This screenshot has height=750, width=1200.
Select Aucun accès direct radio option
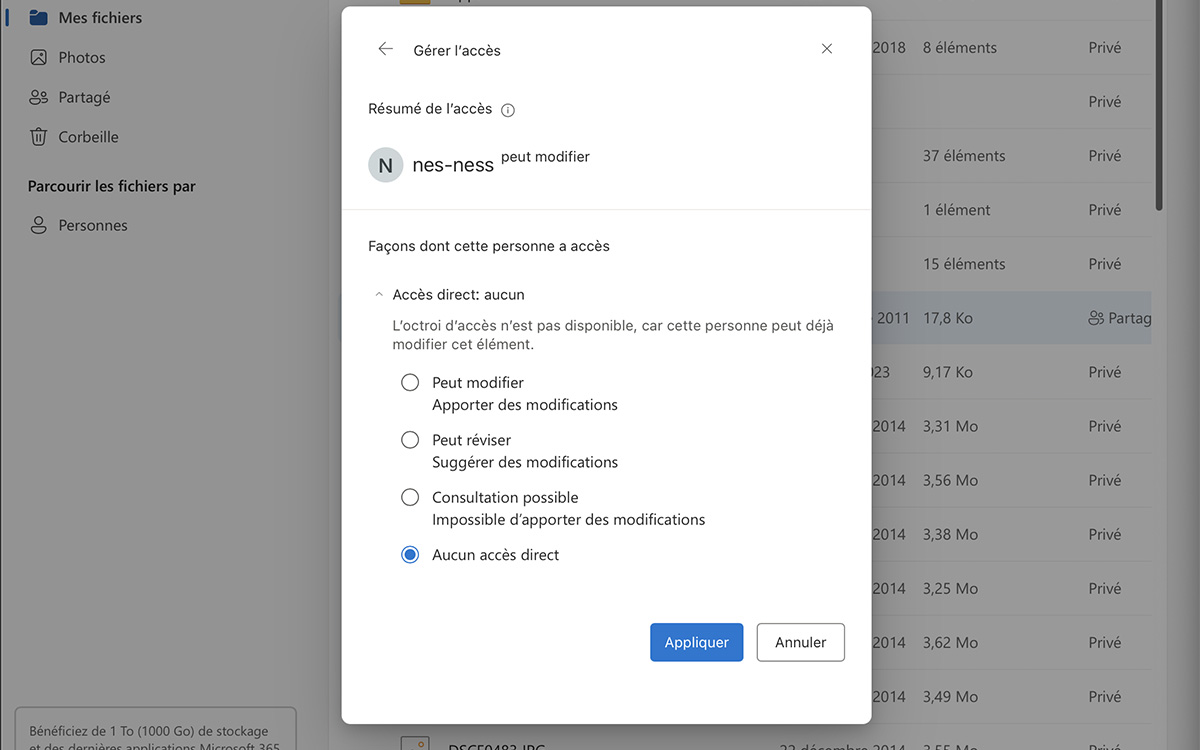pyautogui.click(x=410, y=555)
